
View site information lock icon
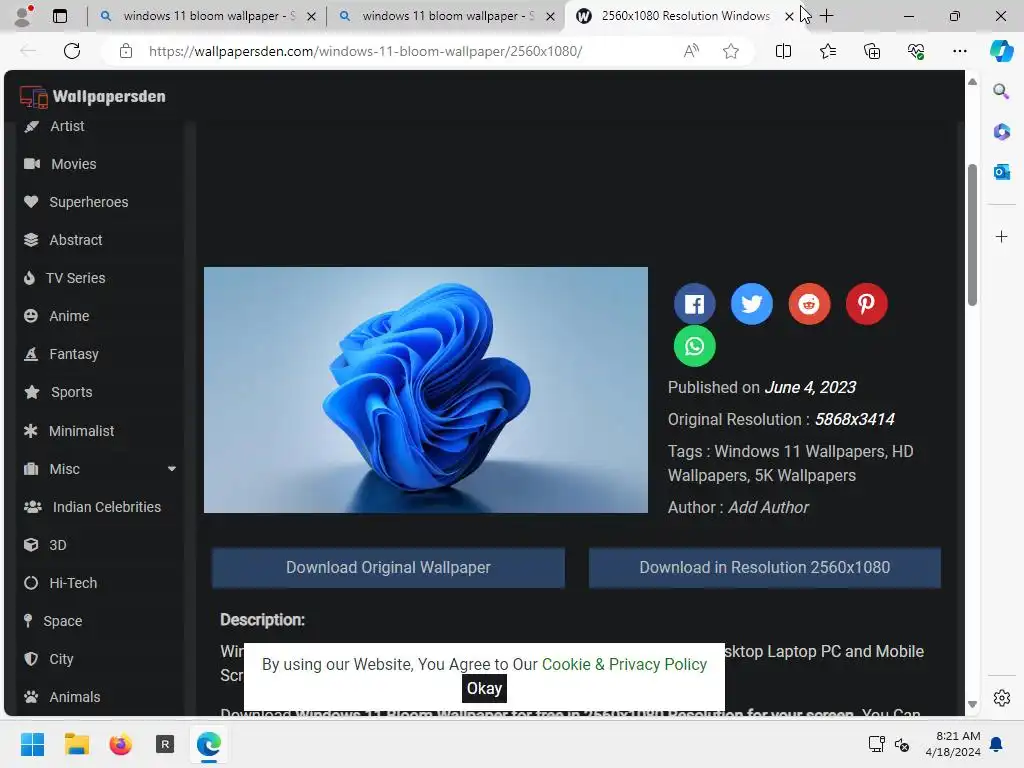point(126,51)
